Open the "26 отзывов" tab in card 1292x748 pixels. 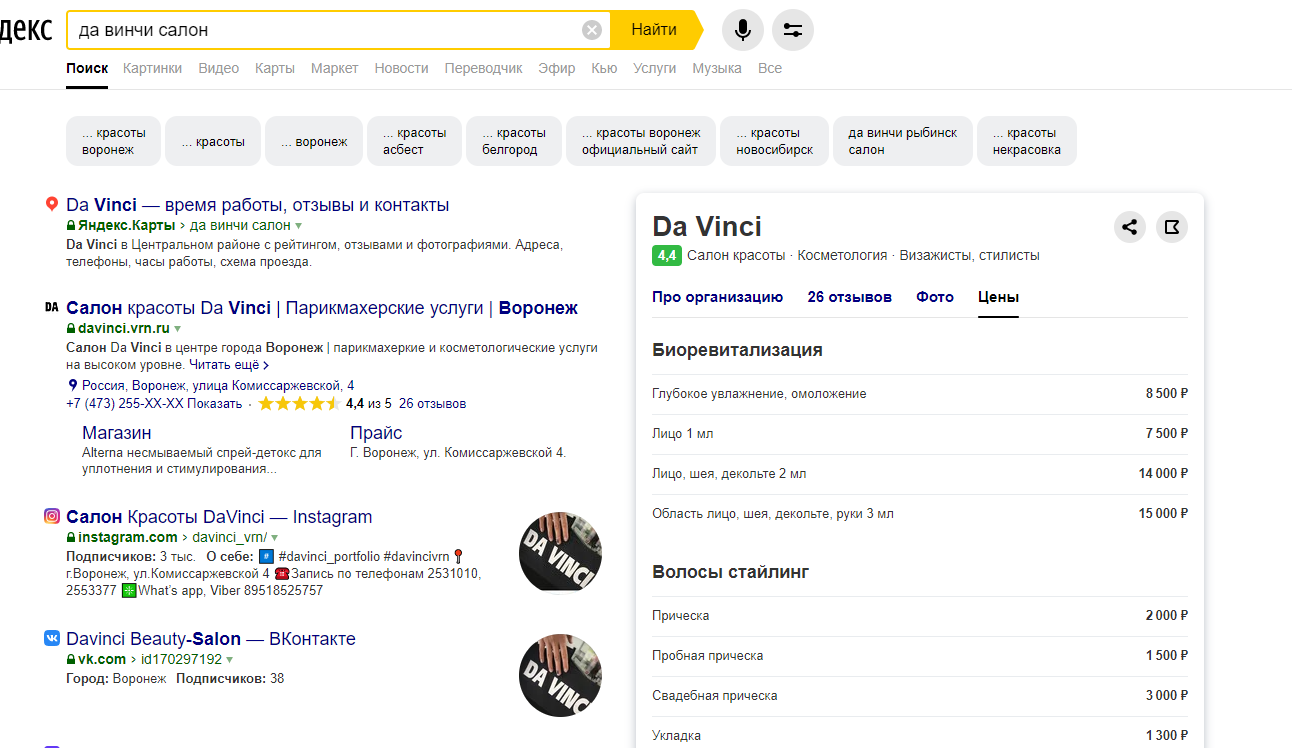[849, 297]
